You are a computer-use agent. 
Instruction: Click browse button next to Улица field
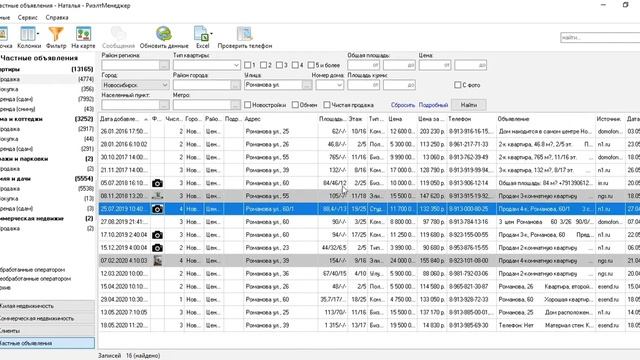pos(307,85)
